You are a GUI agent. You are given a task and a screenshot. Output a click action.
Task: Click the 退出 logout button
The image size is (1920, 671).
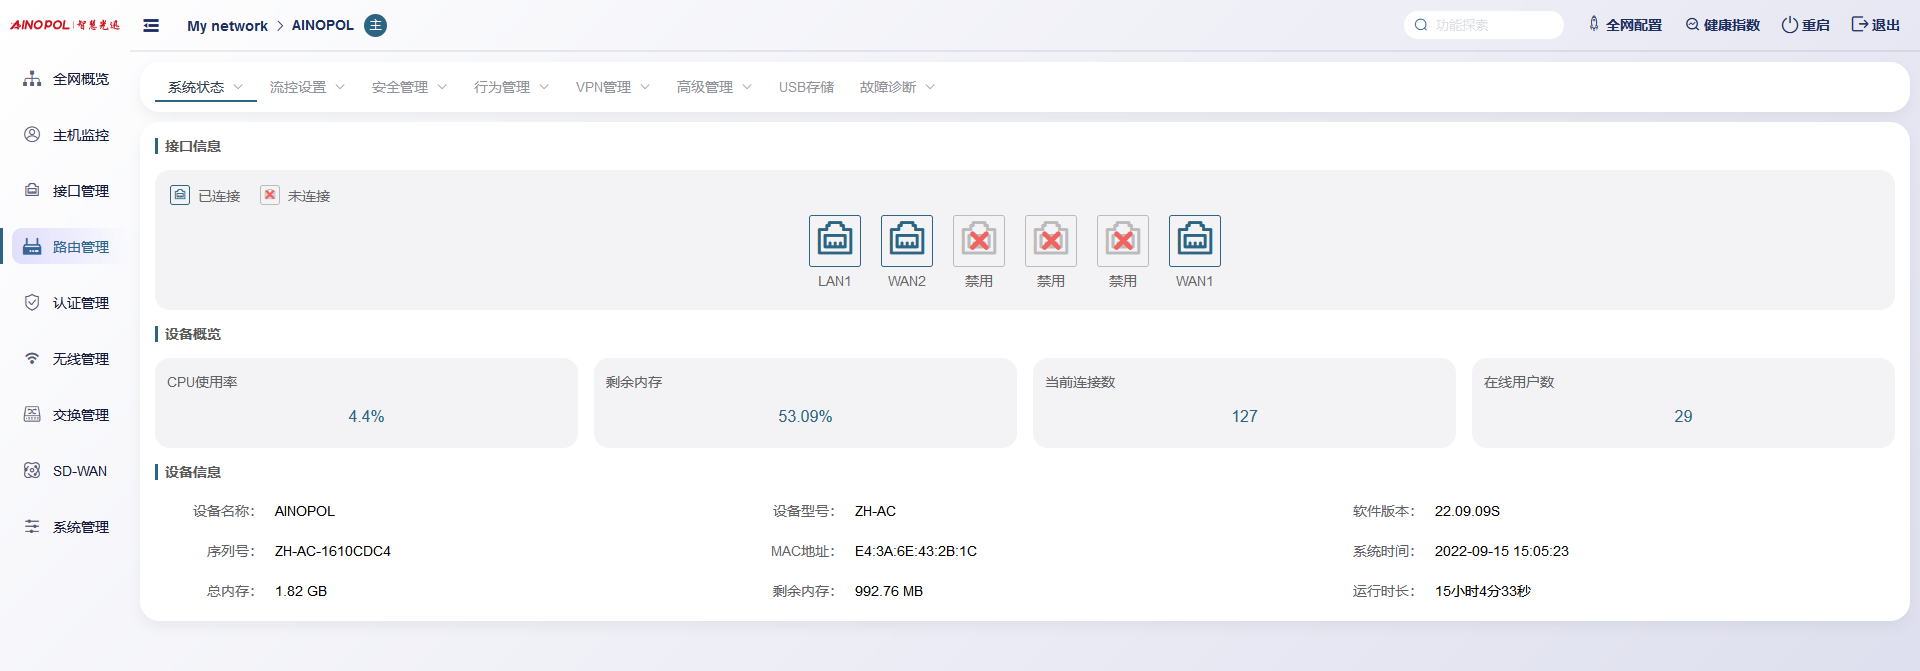[1875, 25]
